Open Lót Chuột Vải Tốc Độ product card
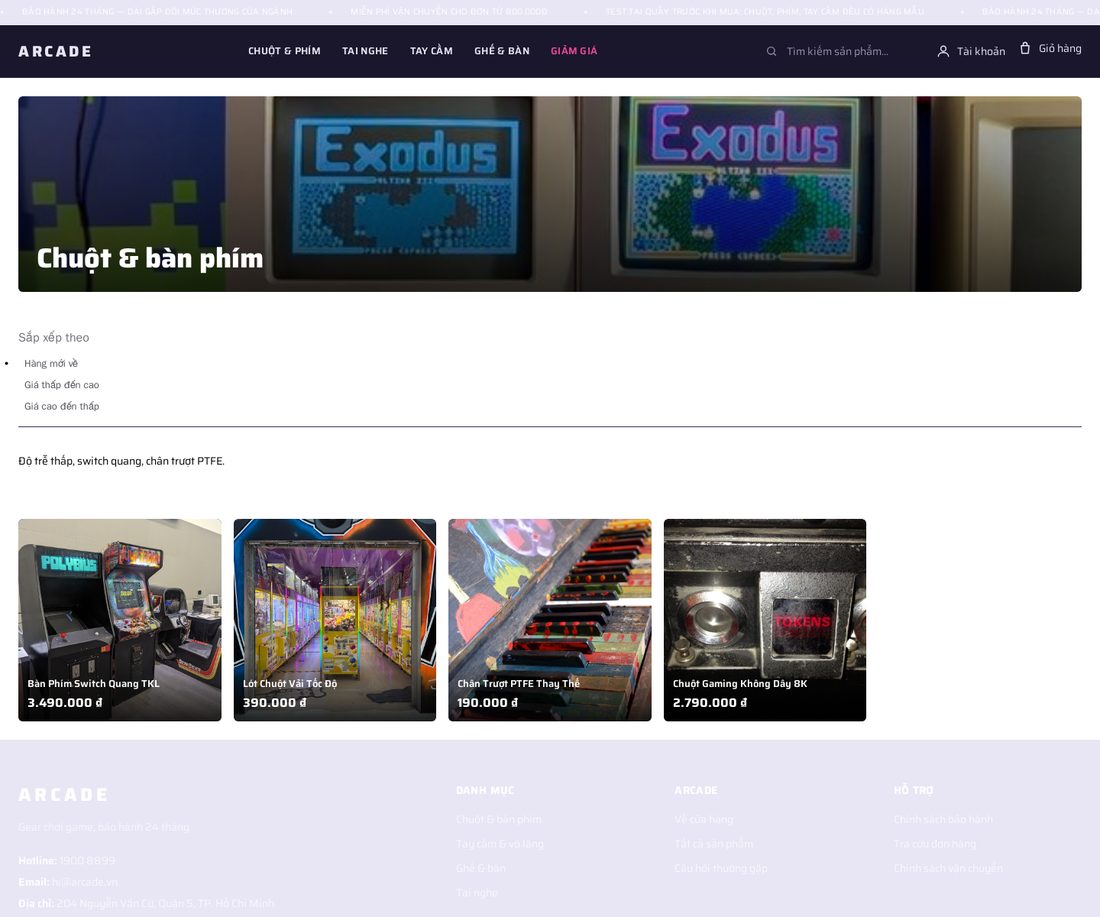The image size is (1100, 917). point(335,620)
